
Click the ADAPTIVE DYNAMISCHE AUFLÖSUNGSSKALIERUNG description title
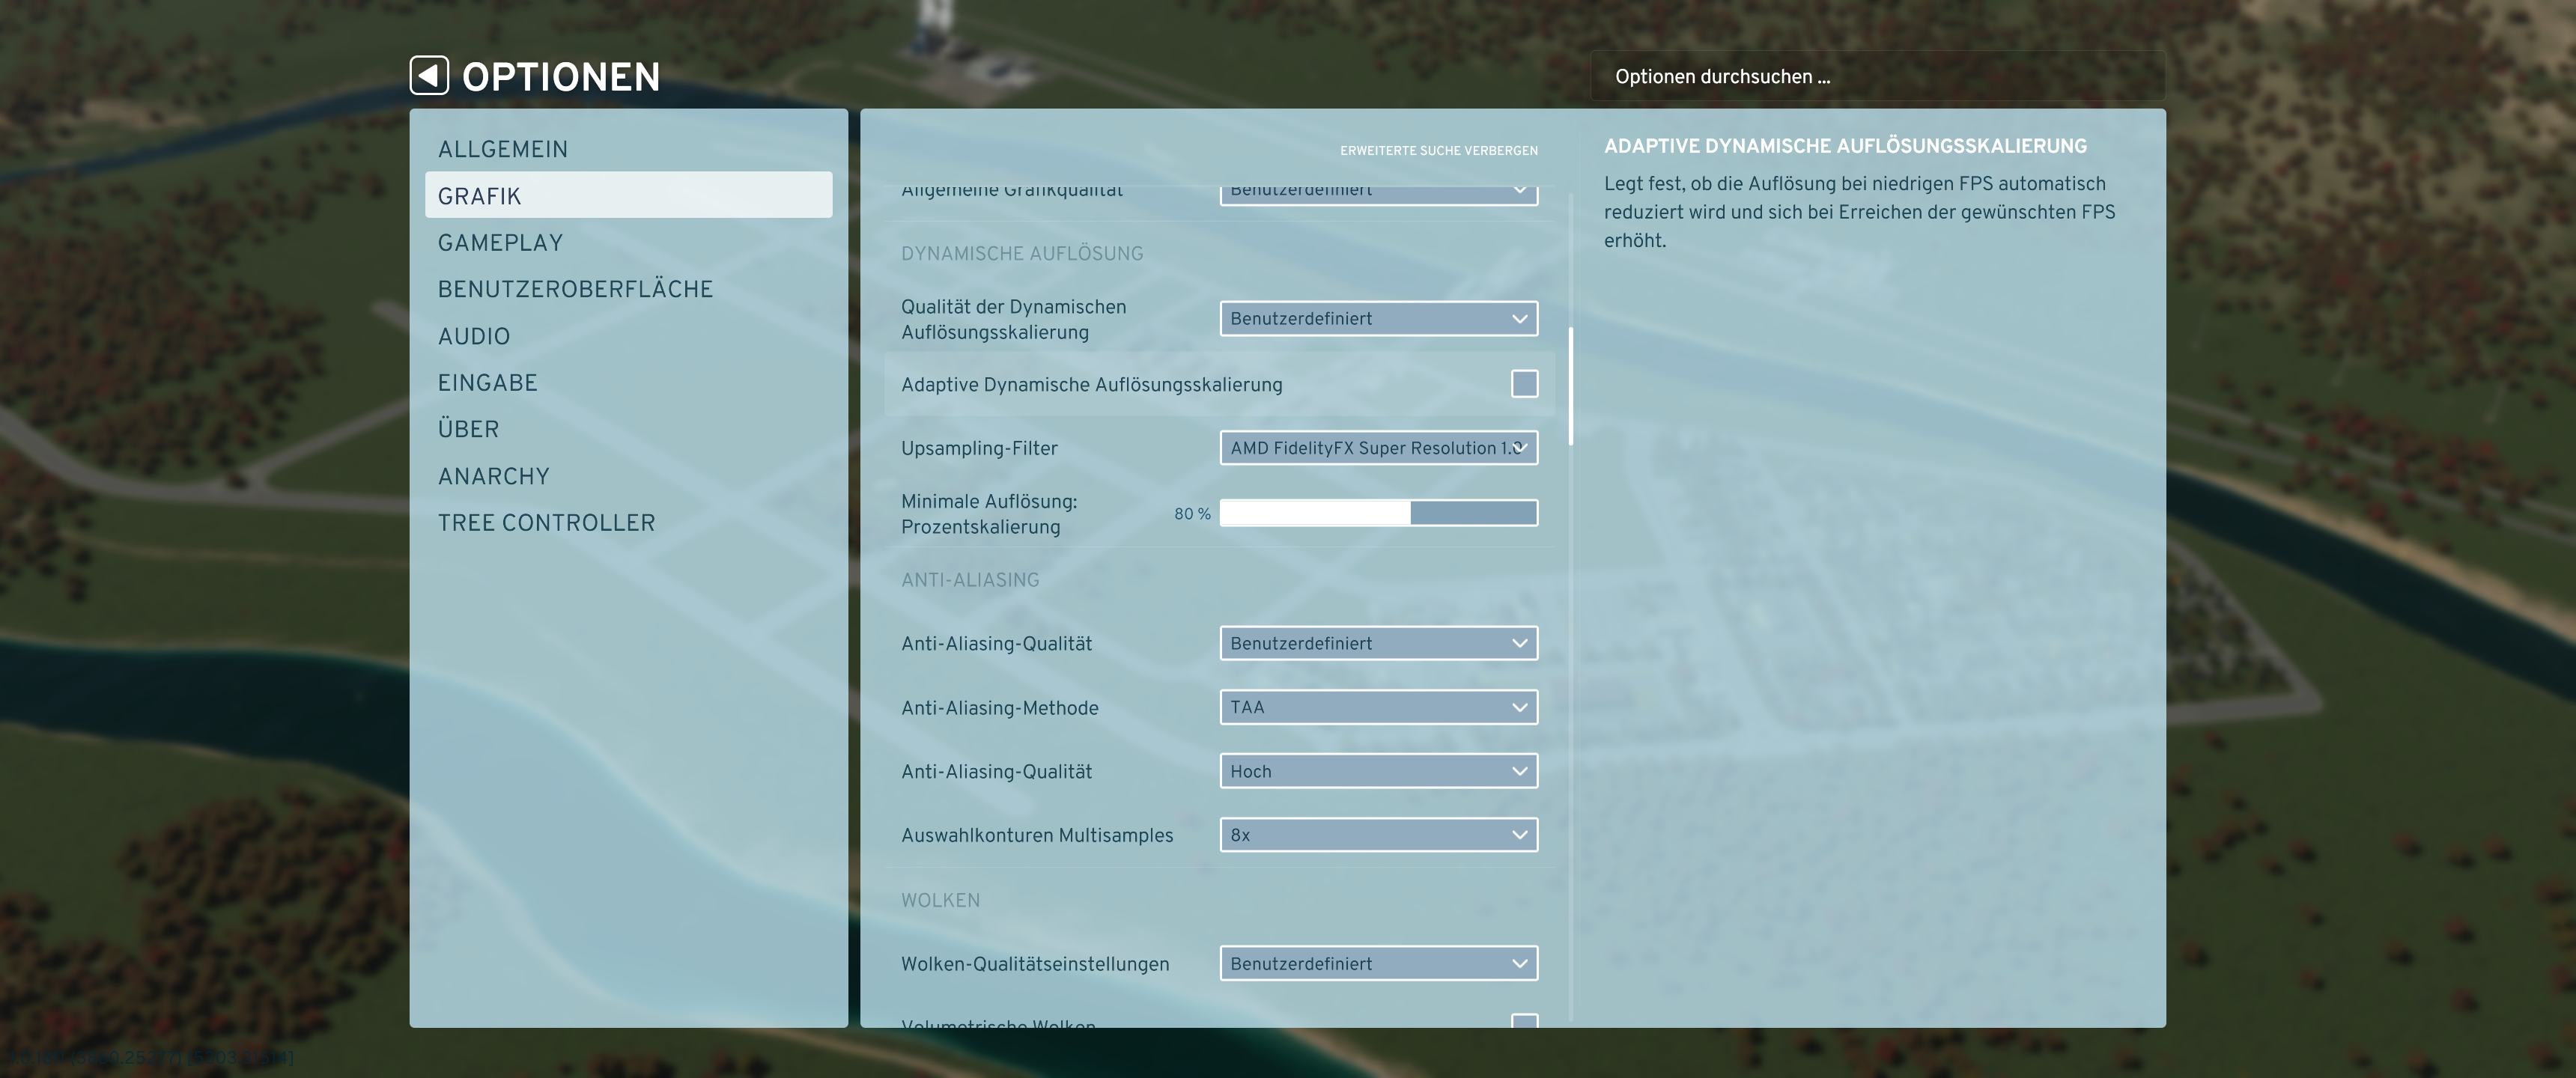click(x=1845, y=146)
